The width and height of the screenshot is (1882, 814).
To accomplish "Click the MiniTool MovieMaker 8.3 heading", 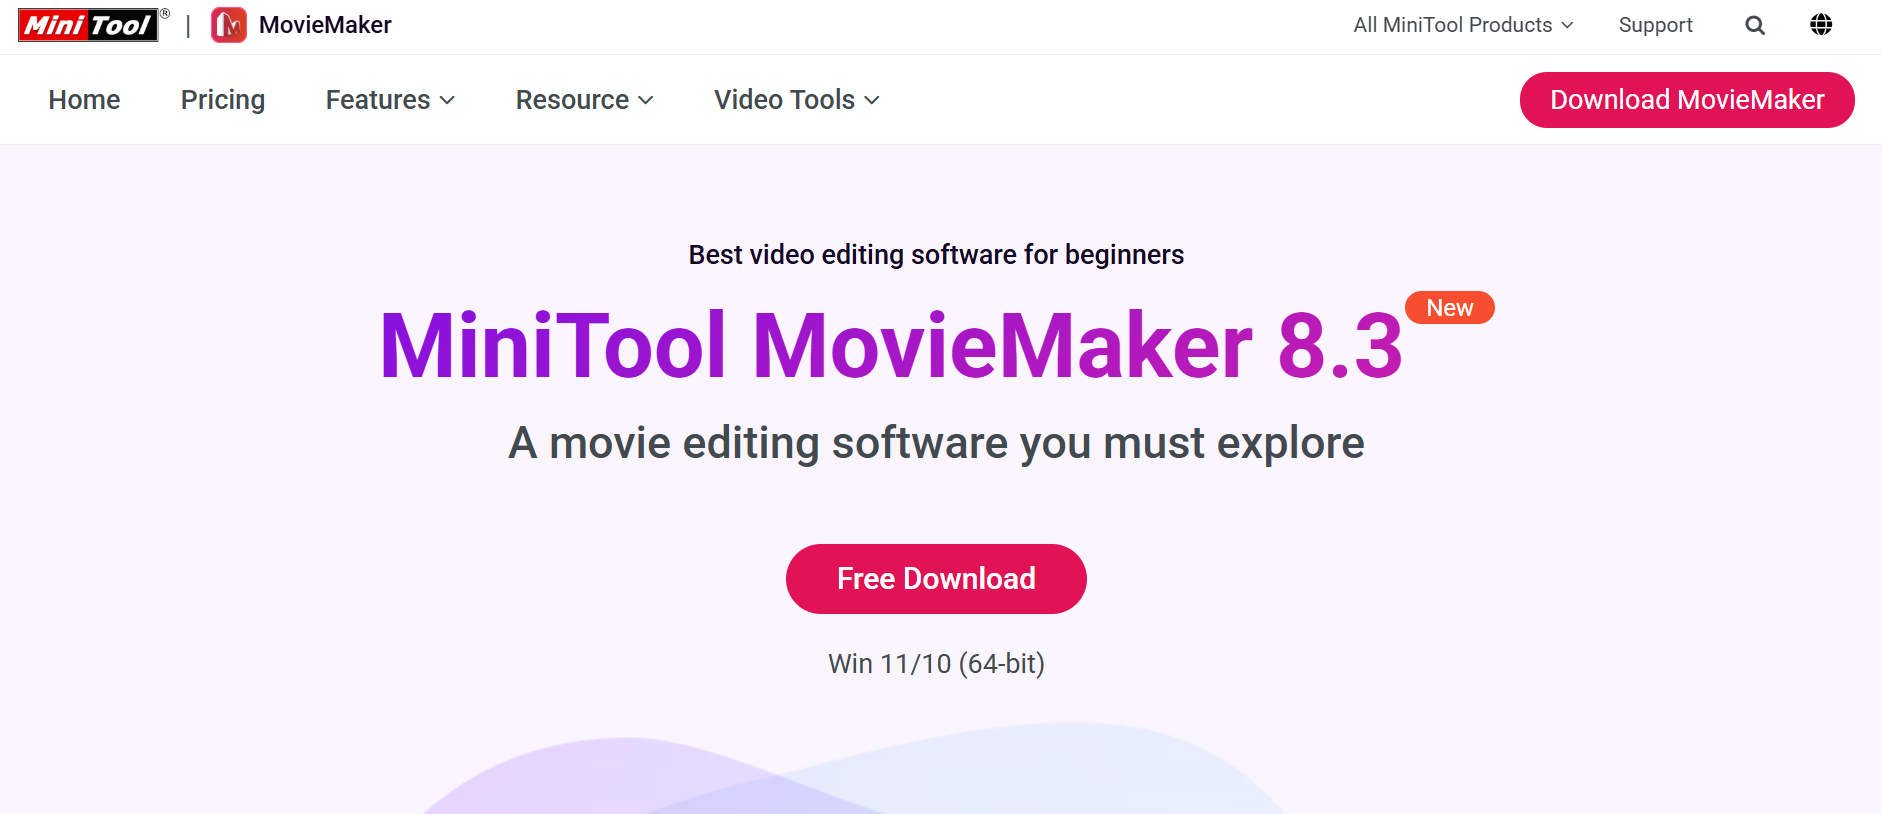I will [890, 346].
